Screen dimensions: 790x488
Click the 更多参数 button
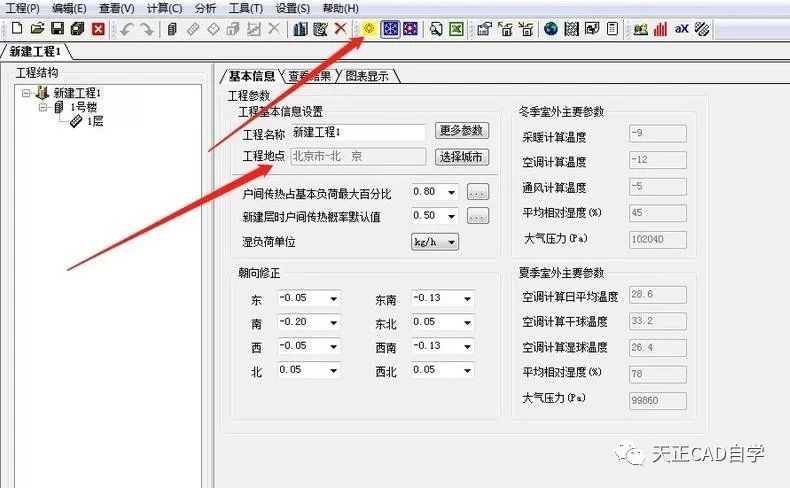tap(462, 131)
